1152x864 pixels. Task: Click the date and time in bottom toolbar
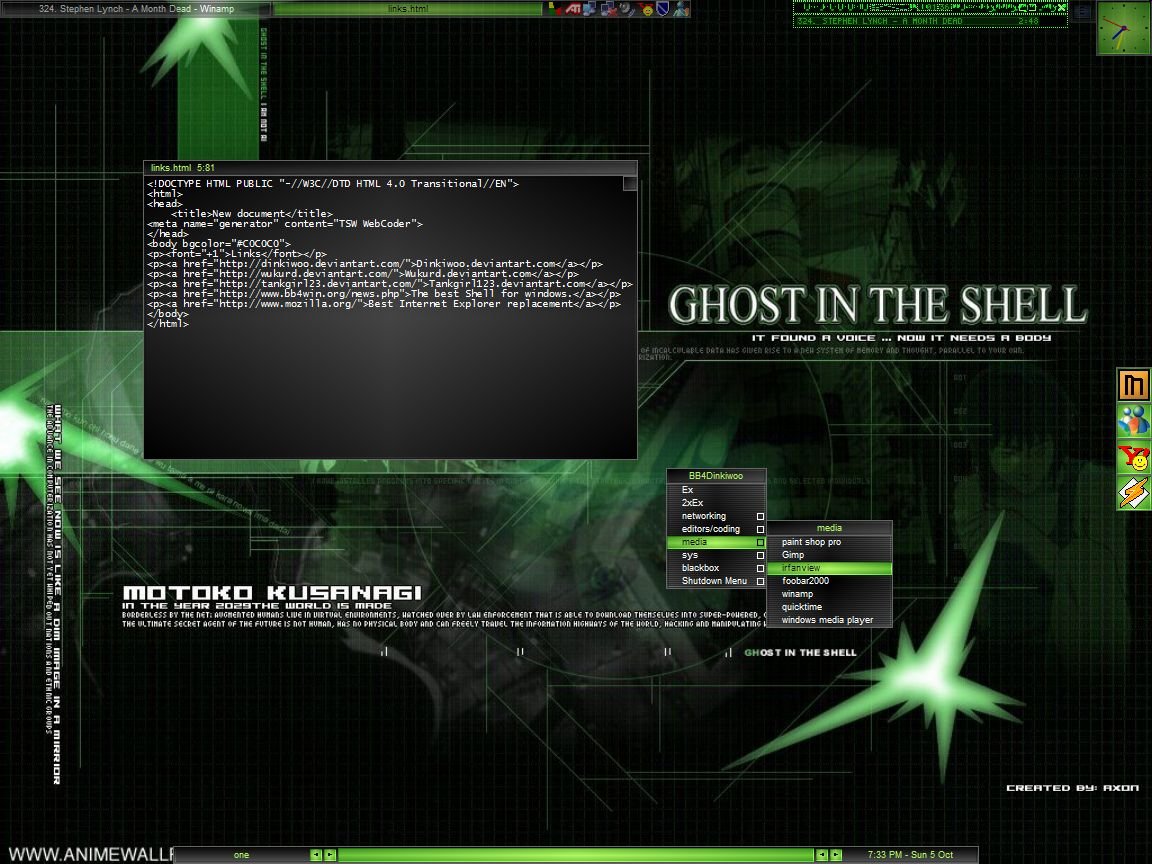coord(910,854)
